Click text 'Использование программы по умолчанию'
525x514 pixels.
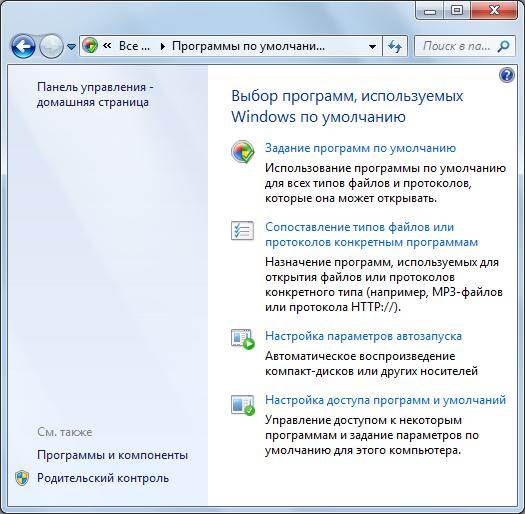click(385, 168)
